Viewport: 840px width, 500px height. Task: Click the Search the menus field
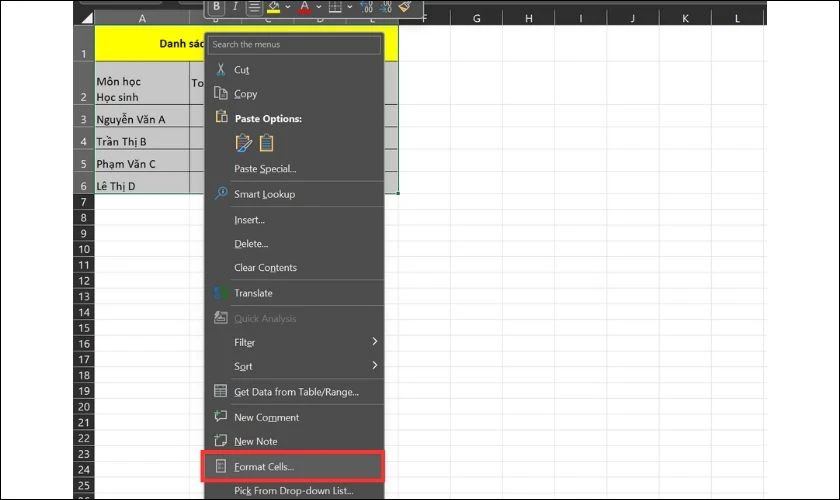pyautogui.click(x=294, y=45)
